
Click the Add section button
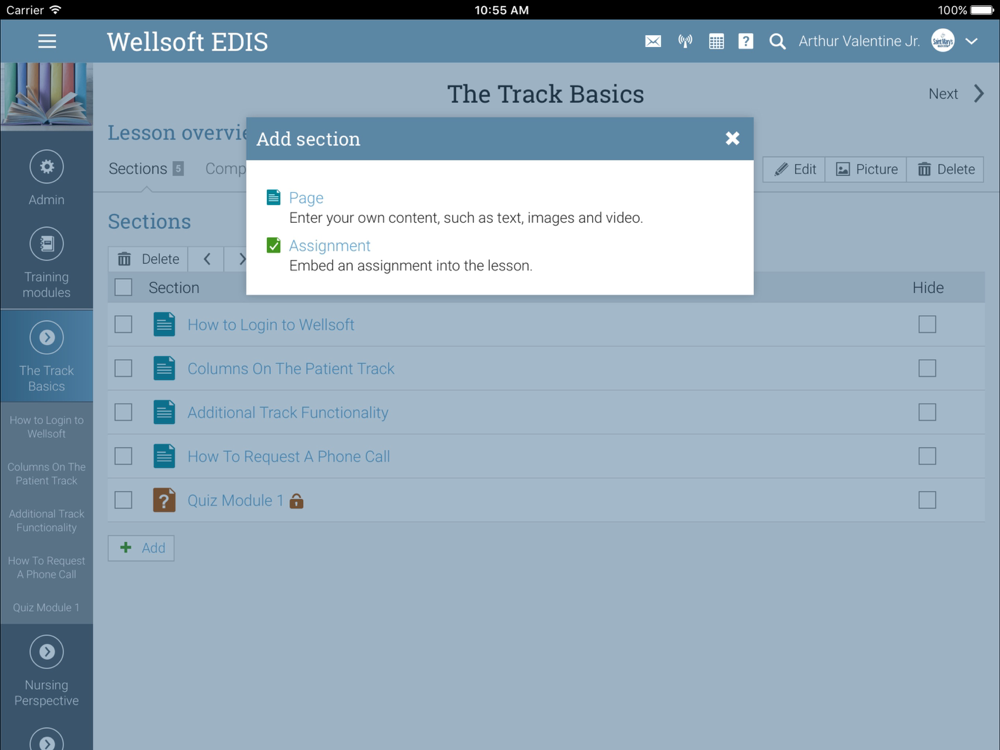tap(142, 548)
